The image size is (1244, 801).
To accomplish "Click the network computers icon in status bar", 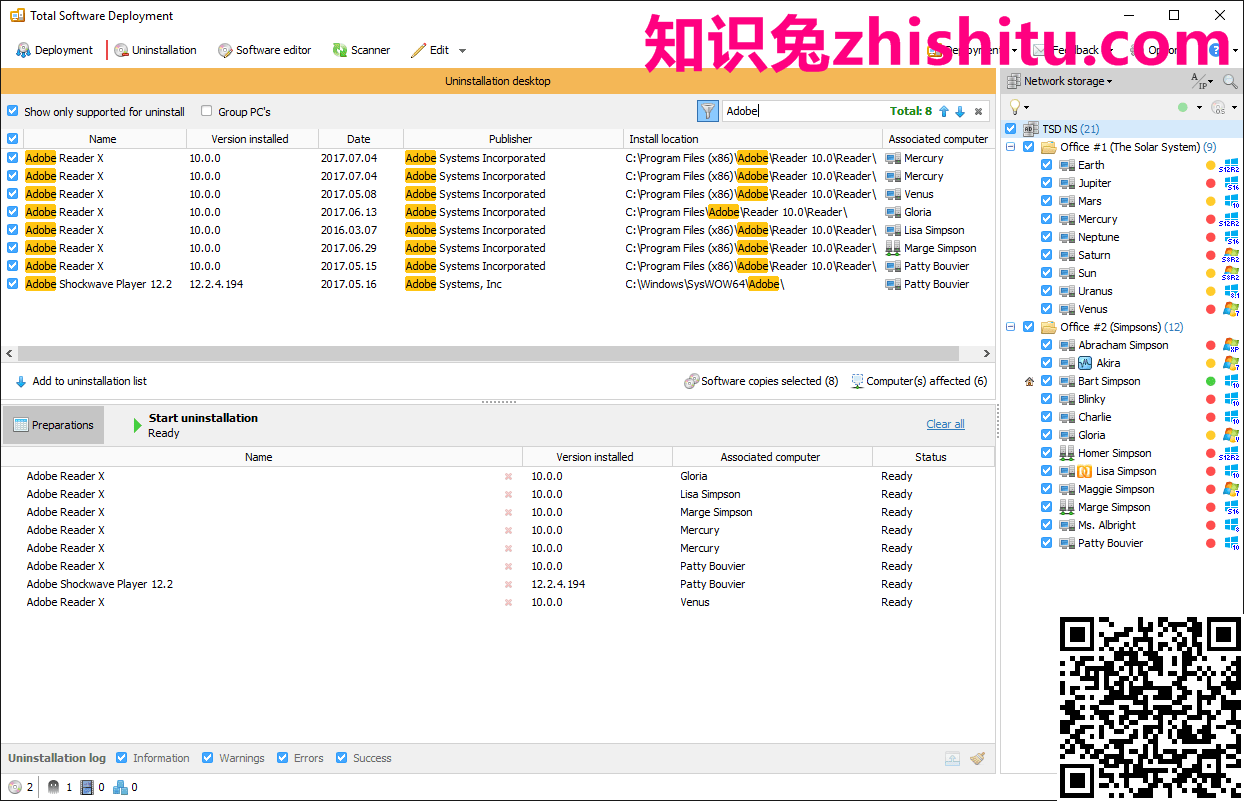I will [120, 787].
